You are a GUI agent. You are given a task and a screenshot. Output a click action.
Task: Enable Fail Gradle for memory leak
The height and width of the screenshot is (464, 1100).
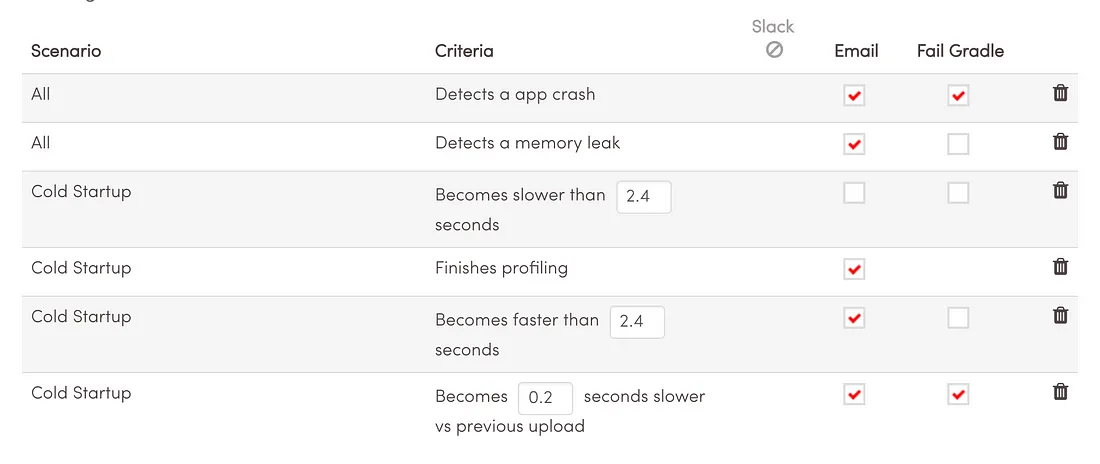tap(958, 144)
